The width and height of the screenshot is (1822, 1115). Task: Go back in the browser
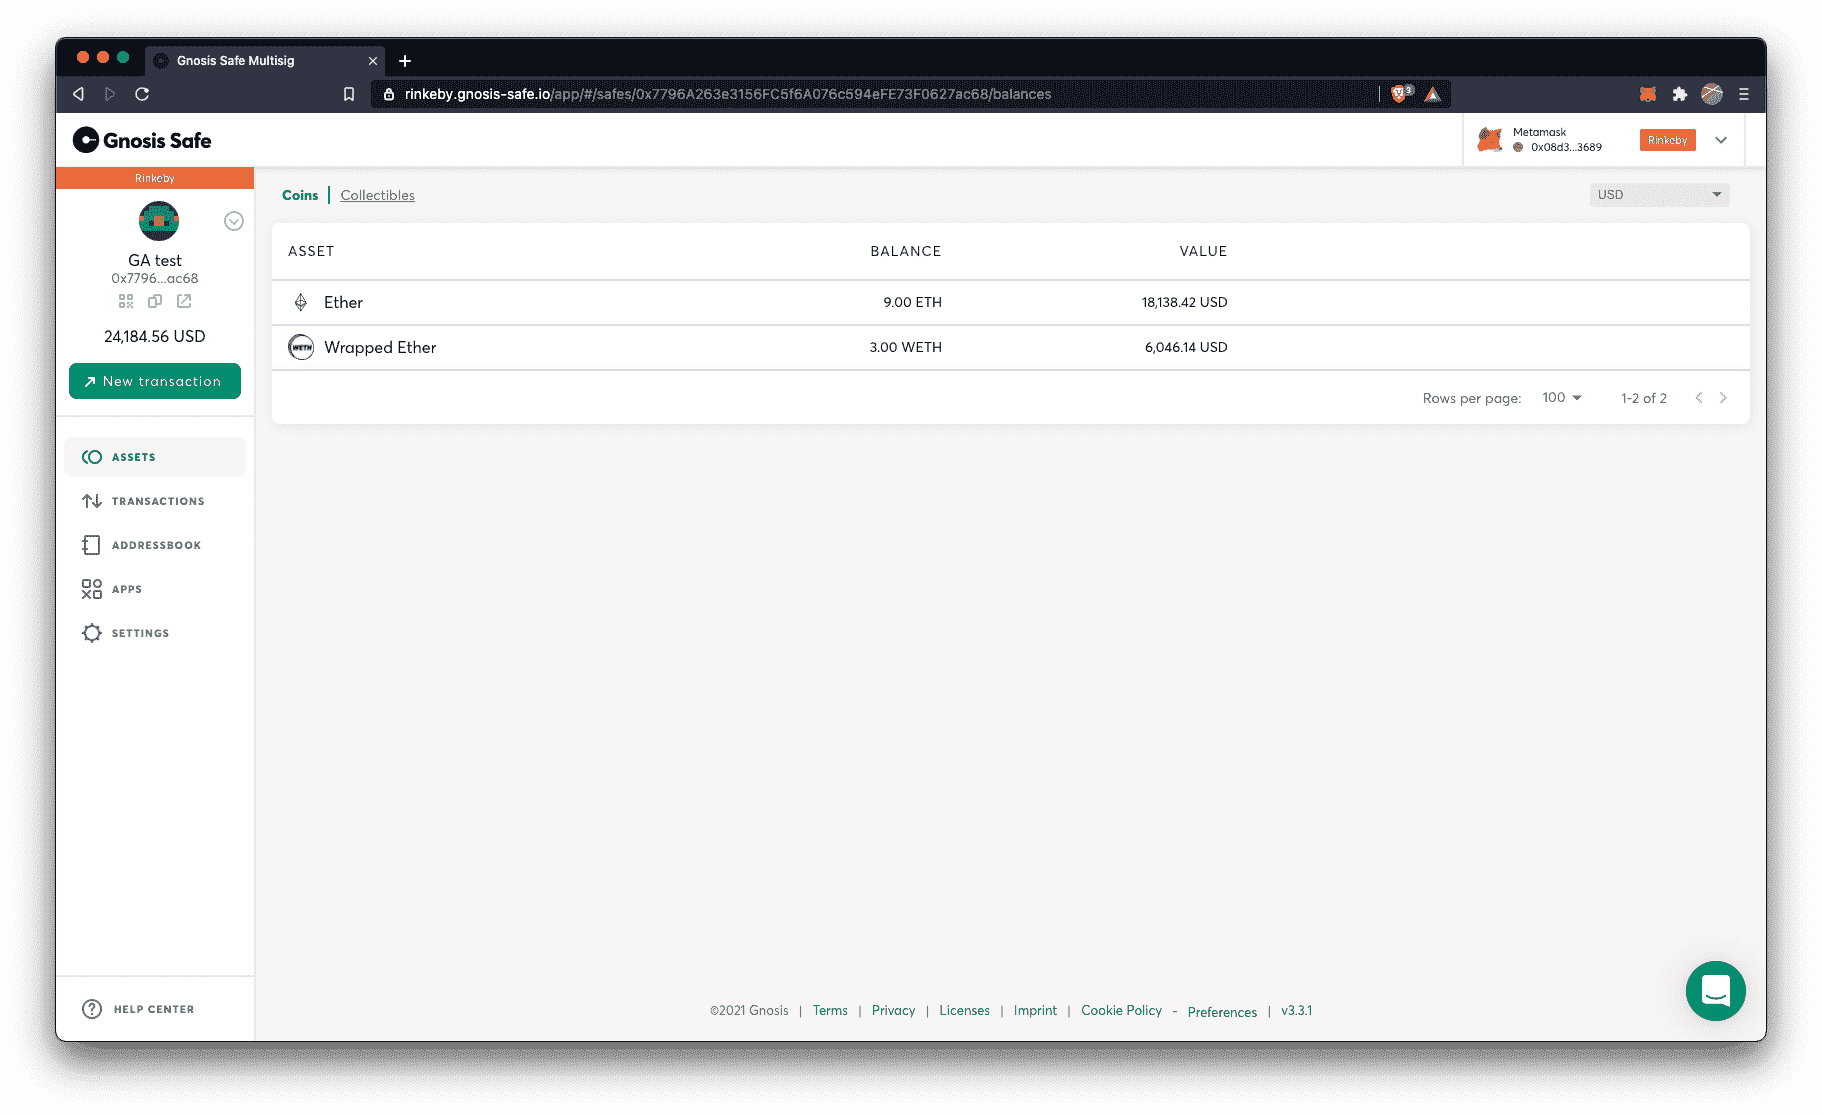(x=78, y=94)
